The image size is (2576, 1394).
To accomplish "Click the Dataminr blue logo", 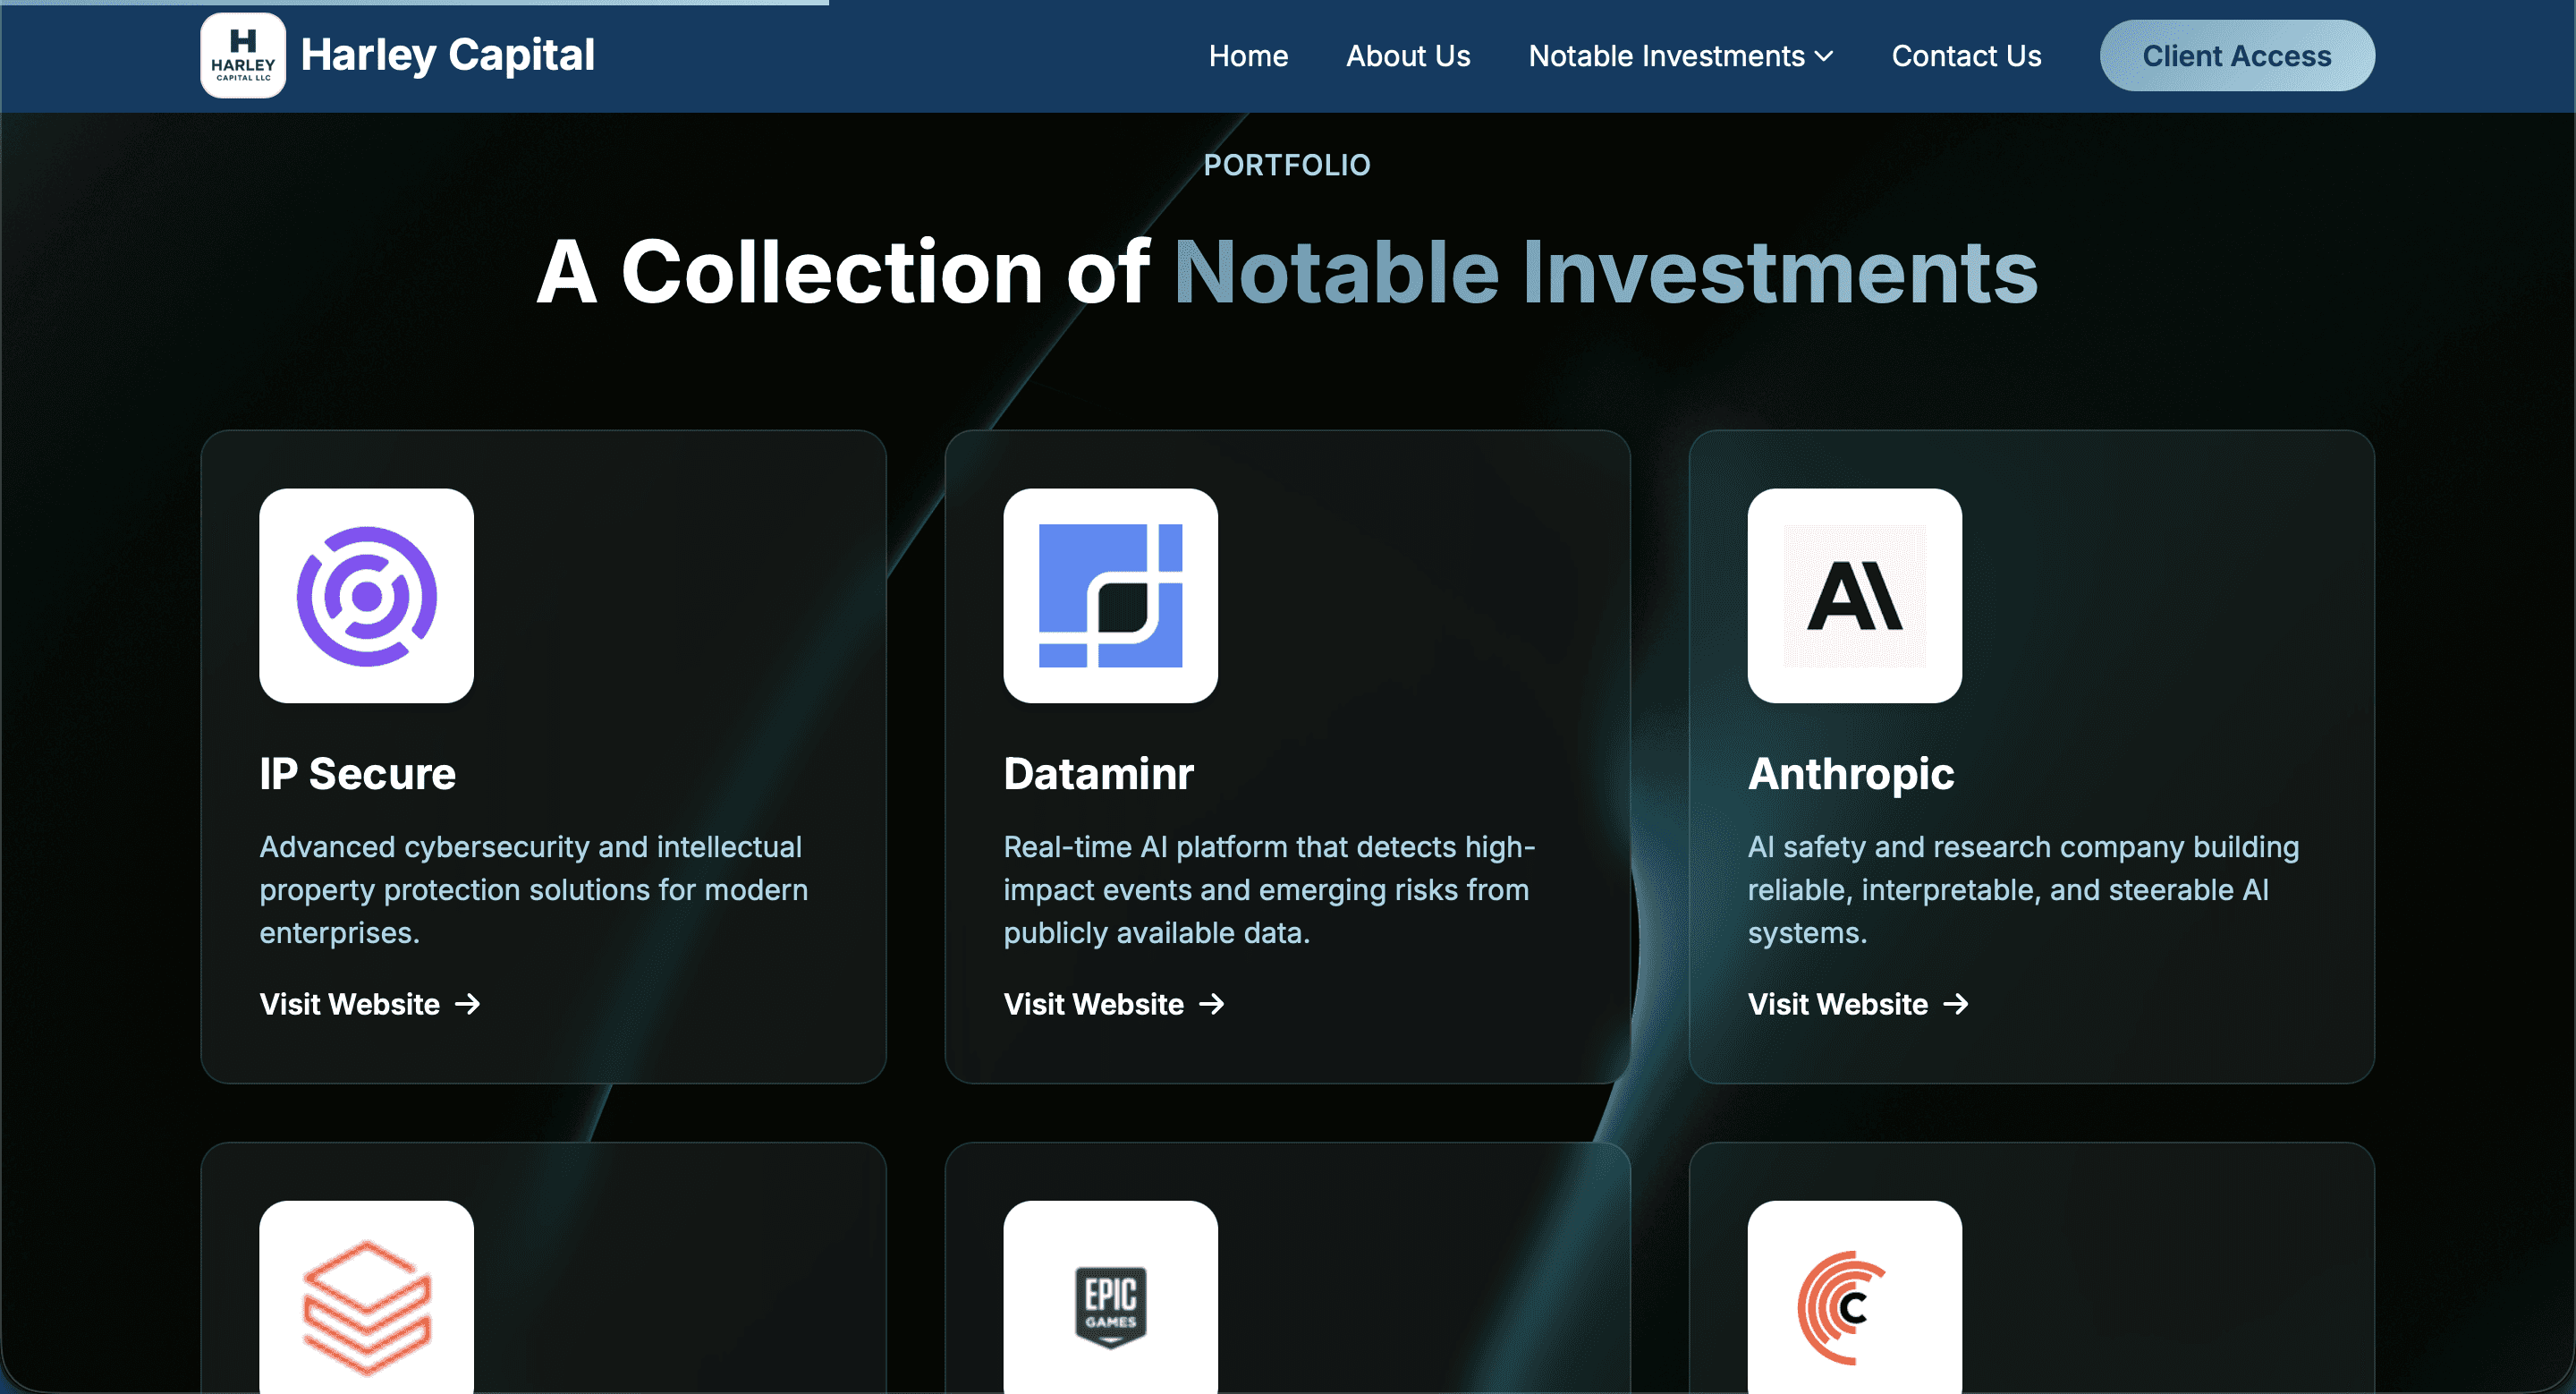I will [1110, 596].
